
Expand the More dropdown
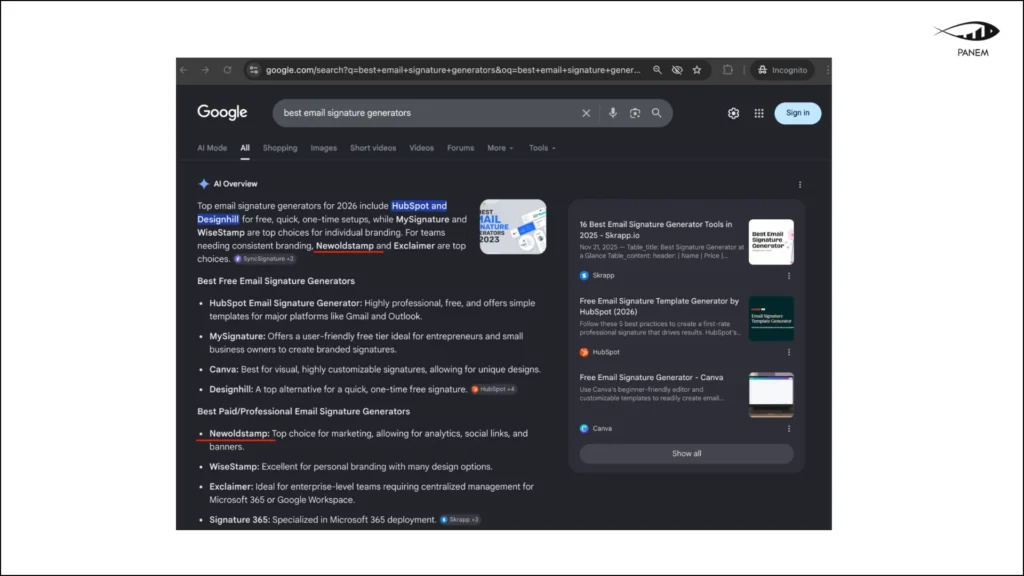500,148
